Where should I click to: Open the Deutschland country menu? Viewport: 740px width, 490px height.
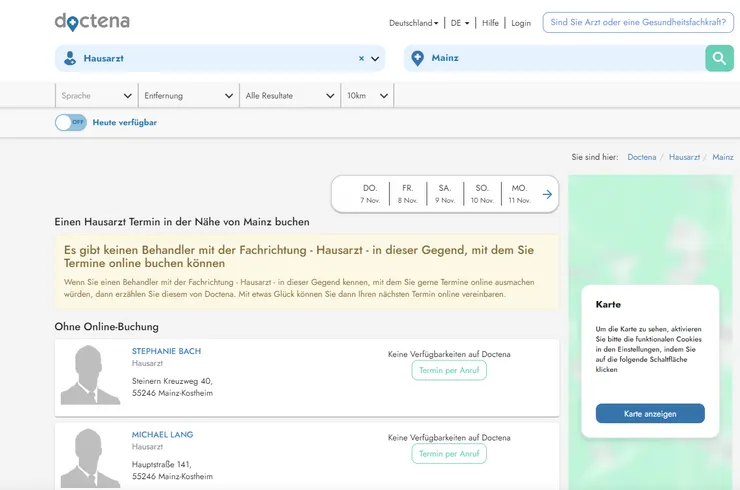[x=413, y=23]
